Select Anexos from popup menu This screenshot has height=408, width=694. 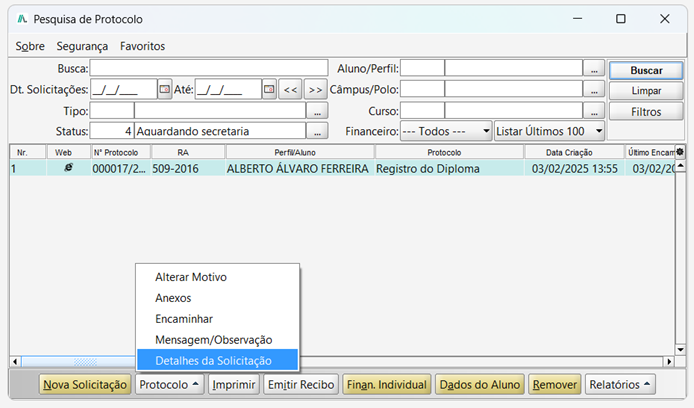[217, 298]
